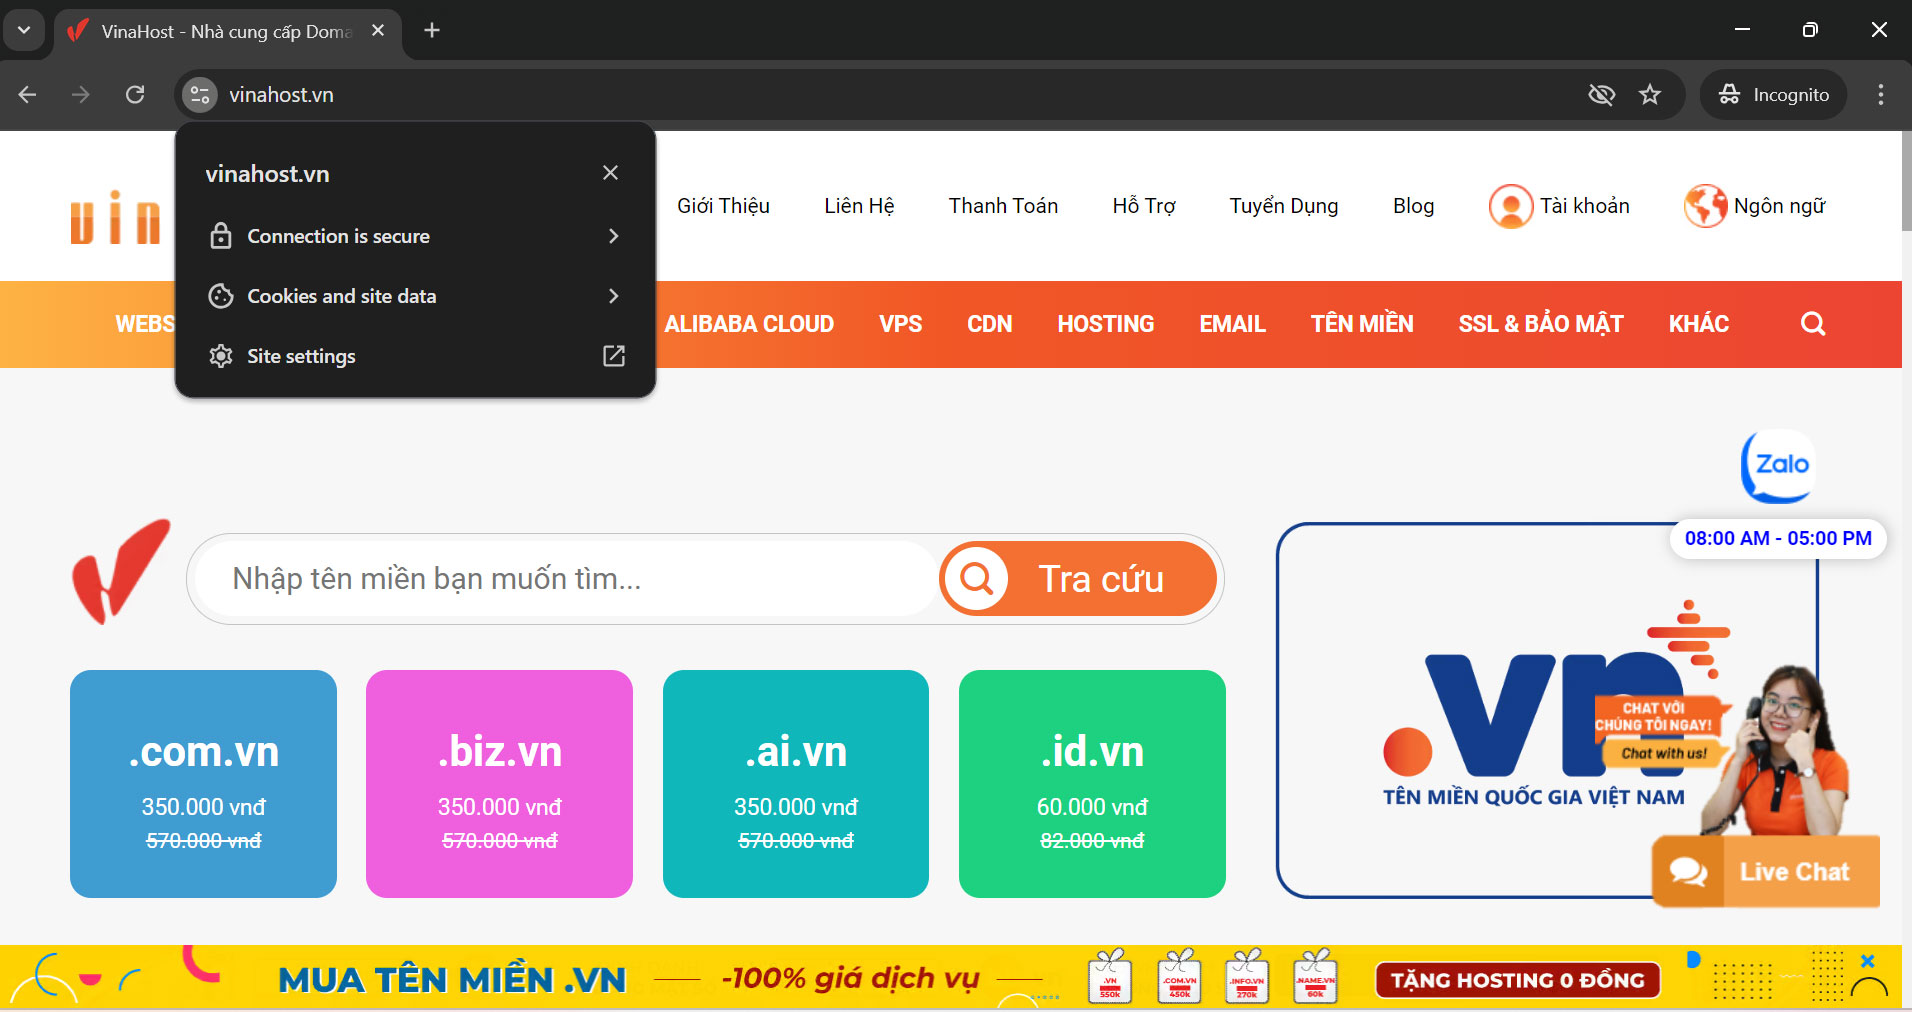Click the gear icon beside Site settings

coord(221,356)
